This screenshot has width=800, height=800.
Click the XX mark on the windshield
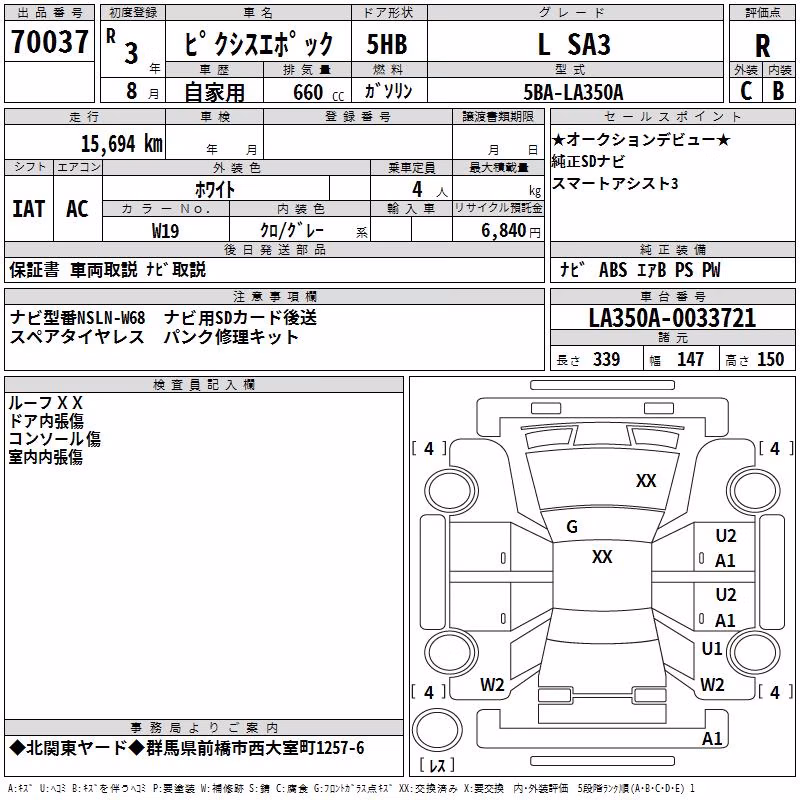click(x=646, y=481)
